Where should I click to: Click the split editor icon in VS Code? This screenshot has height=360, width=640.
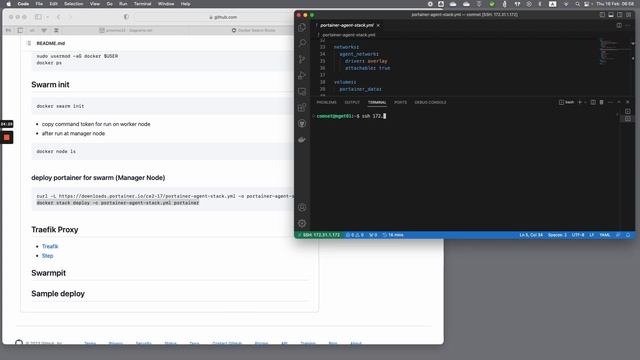619,25
